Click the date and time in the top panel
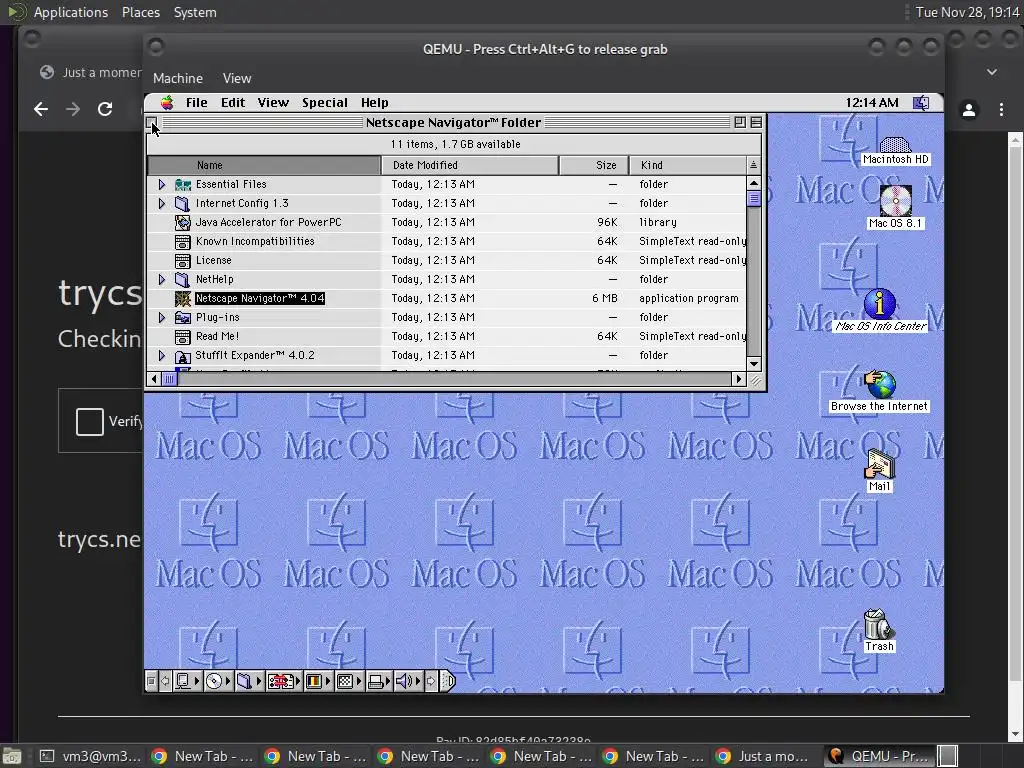The width and height of the screenshot is (1024, 768). (x=967, y=12)
